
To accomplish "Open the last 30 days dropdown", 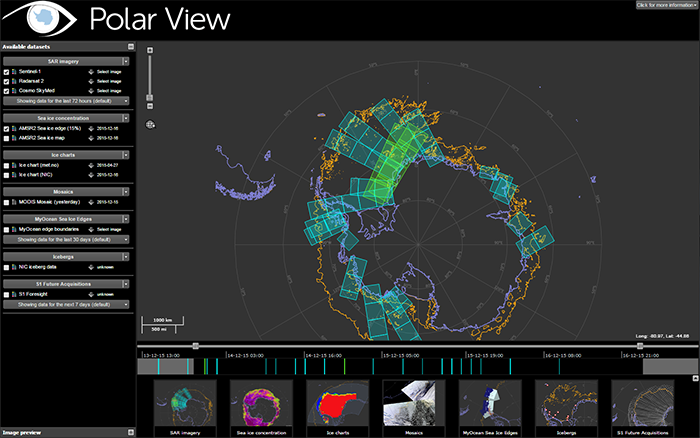I will pyautogui.click(x=67, y=240).
